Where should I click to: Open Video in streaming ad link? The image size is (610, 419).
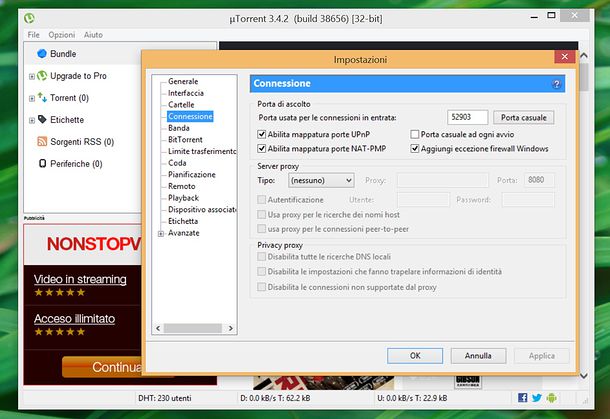pyautogui.click(x=80, y=279)
